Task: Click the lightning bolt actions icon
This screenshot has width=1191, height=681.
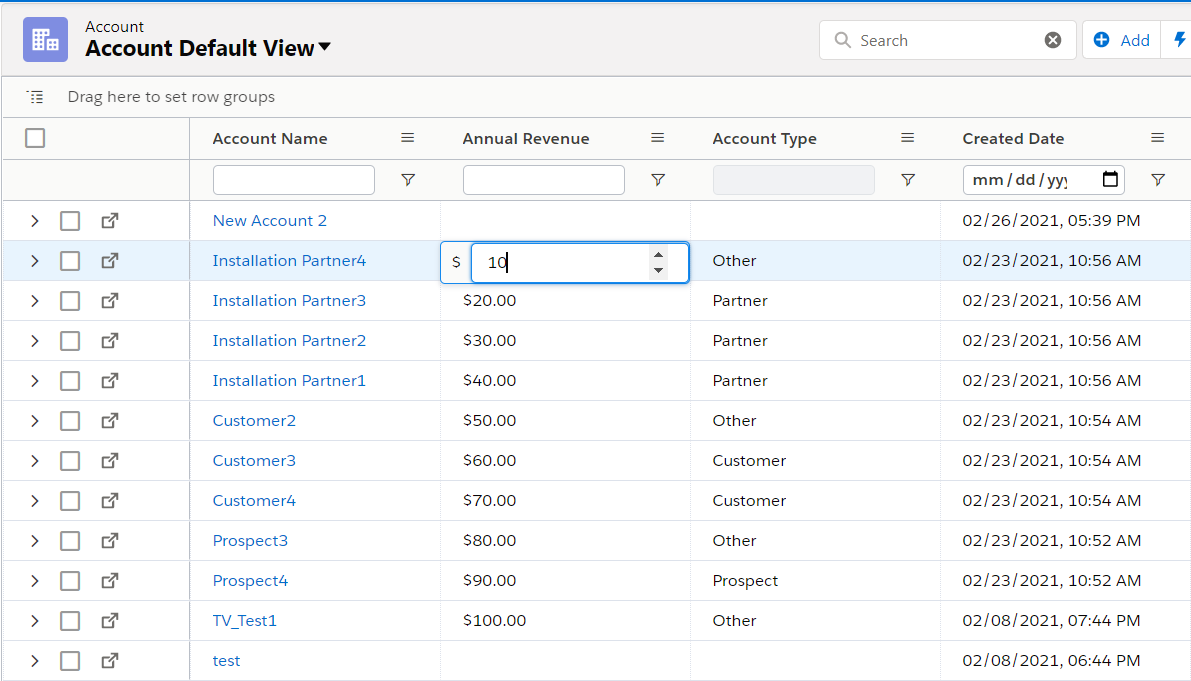Action: 1179,40
